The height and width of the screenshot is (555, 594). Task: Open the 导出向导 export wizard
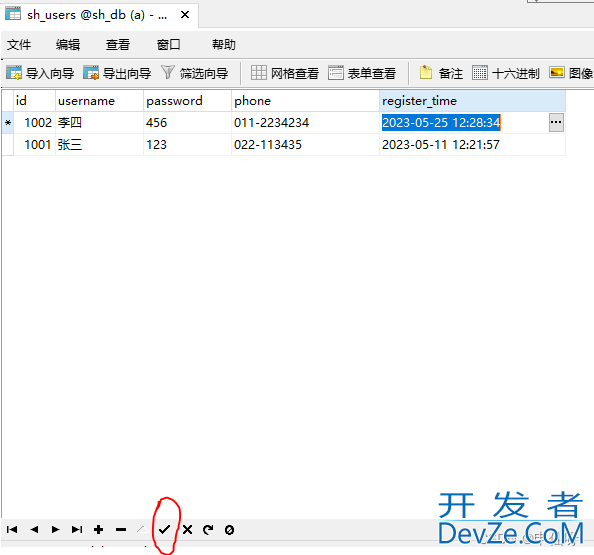coord(117,73)
